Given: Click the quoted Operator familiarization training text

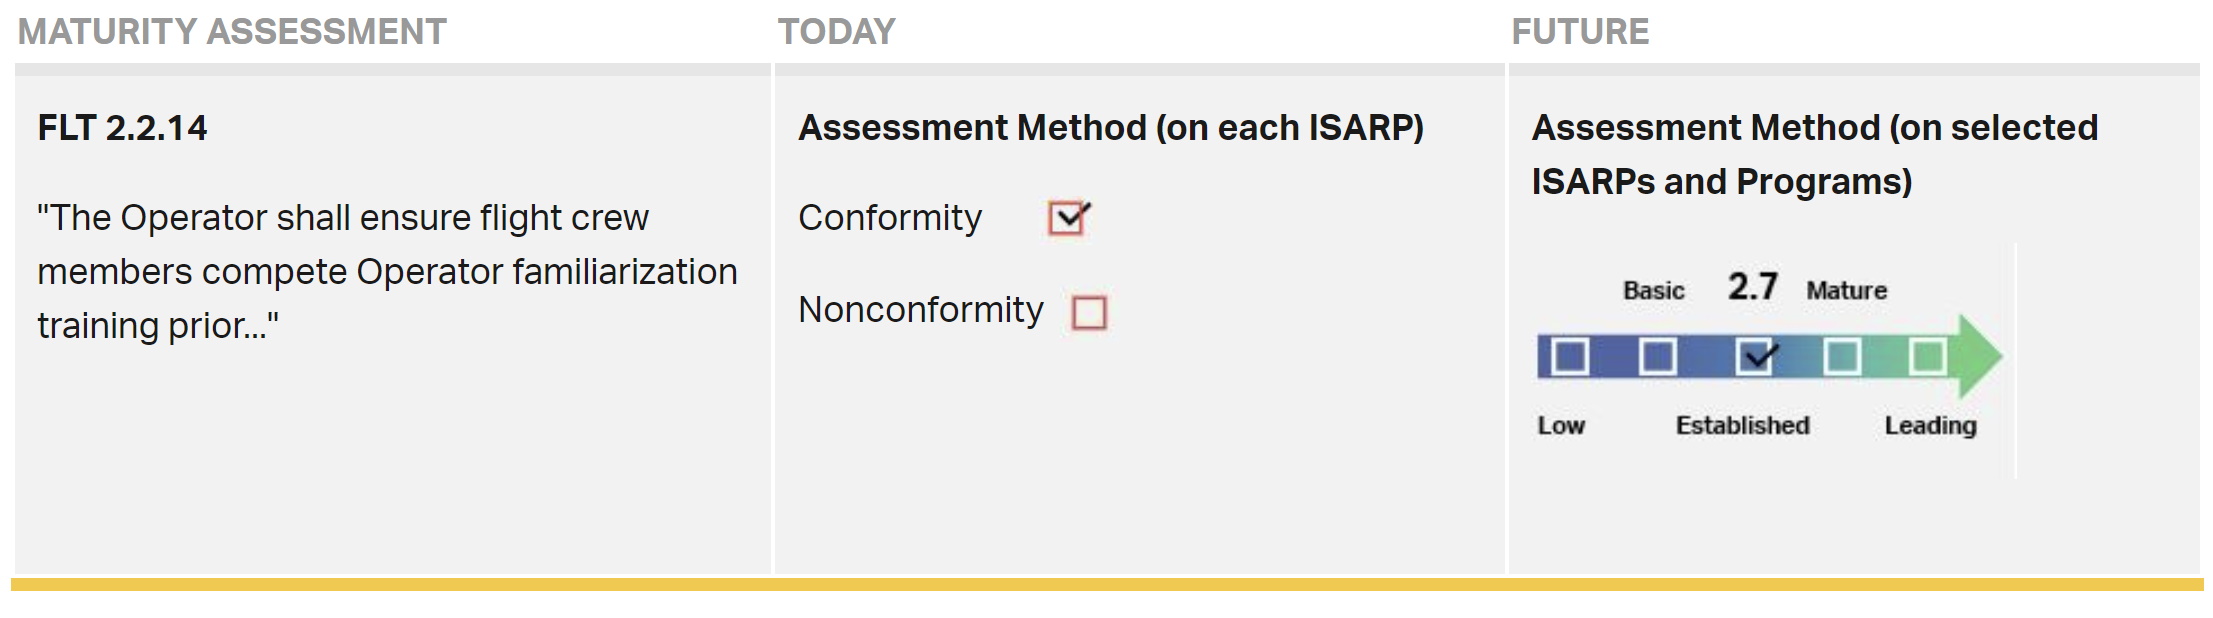Looking at the screenshot, I should click(387, 272).
